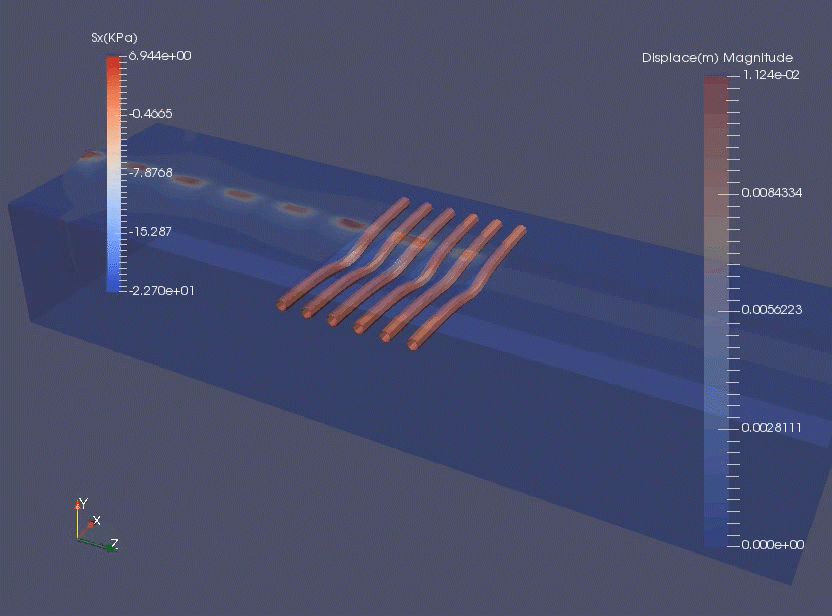Click the 0.0084334 displacement legend value
832x616 pixels.
(x=772, y=193)
